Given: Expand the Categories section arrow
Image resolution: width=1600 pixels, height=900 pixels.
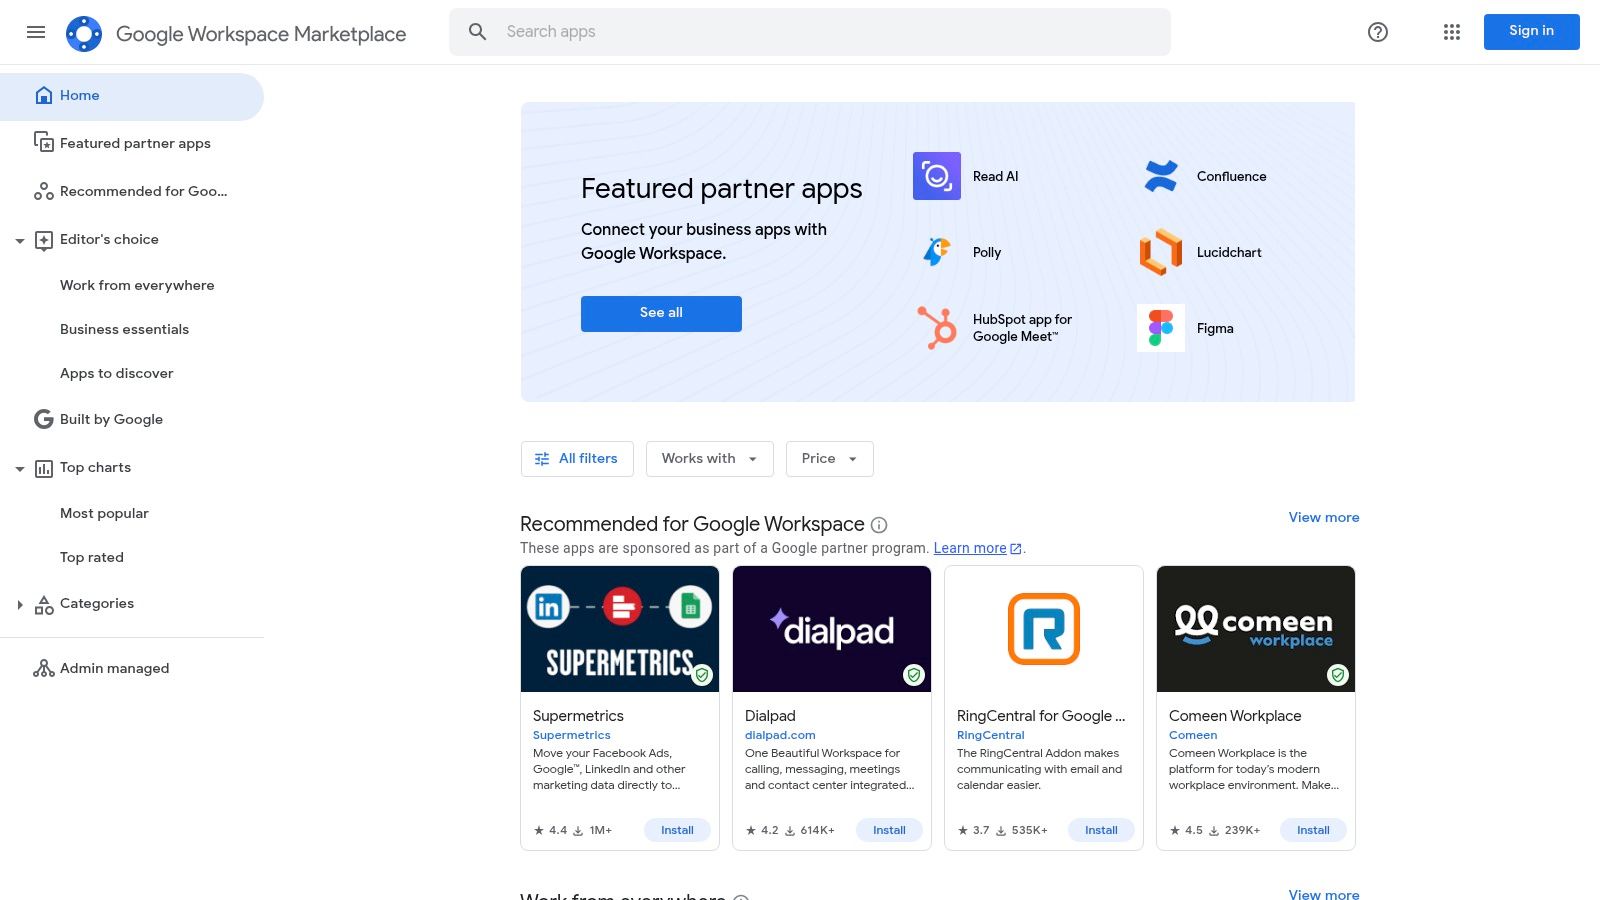Looking at the screenshot, I should click(19, 605).
